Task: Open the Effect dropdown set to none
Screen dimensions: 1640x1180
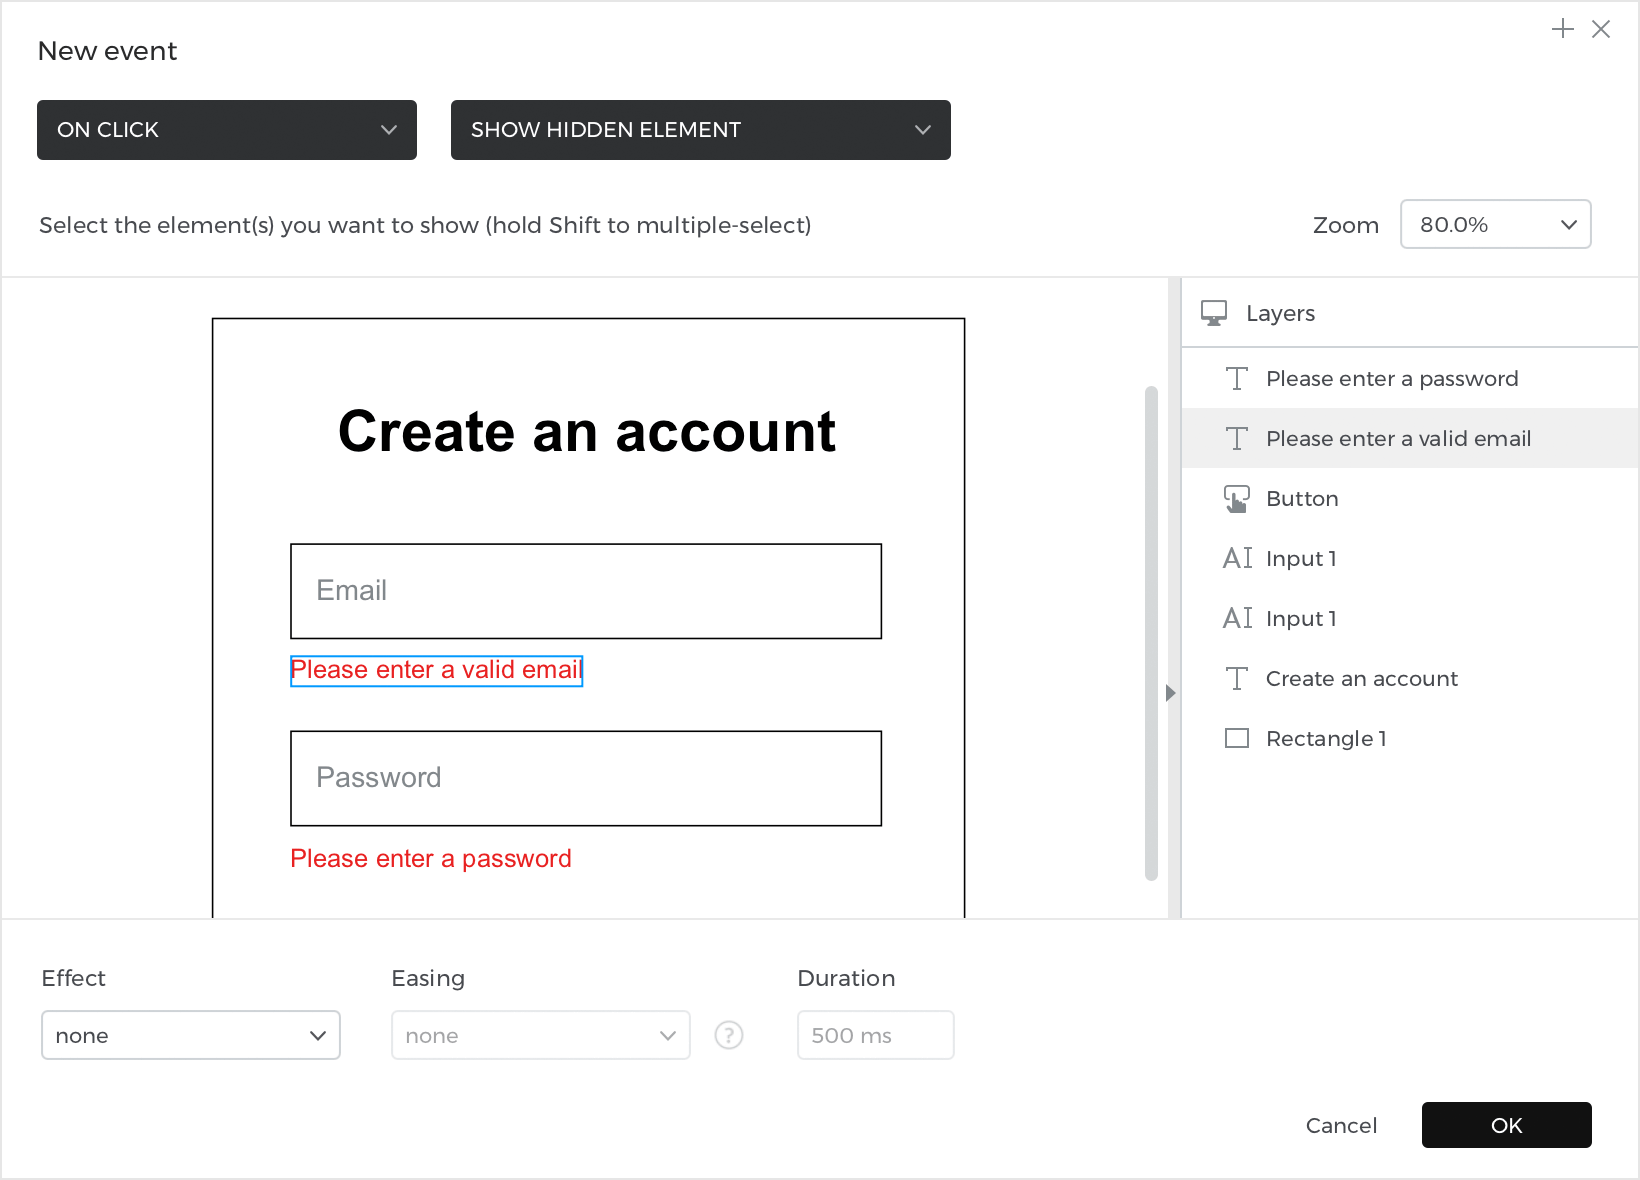Action: pyautogui.click(x=191, y=1035)
